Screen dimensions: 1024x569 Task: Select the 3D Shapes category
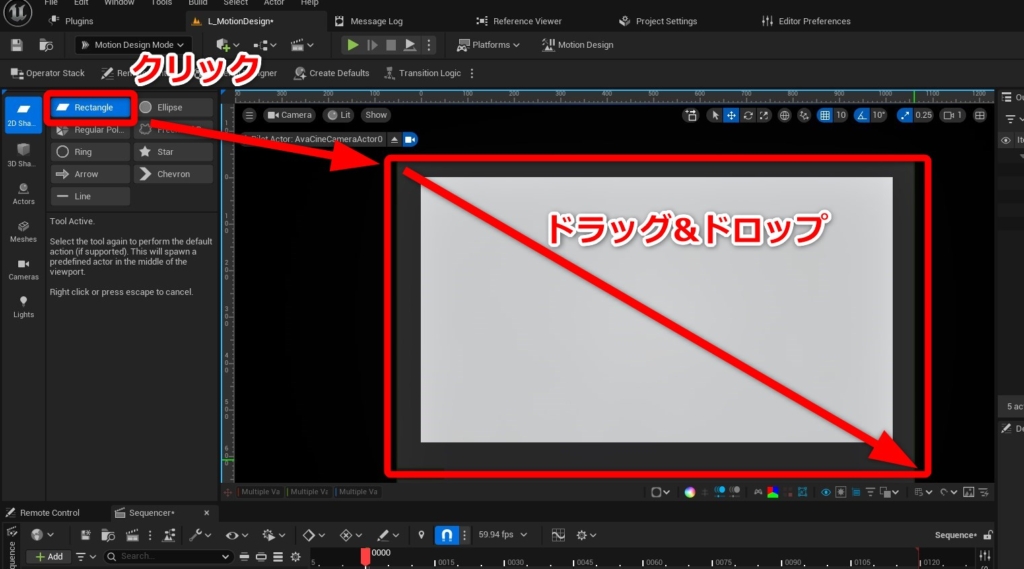pyautogui.click(x=23, y=155)
